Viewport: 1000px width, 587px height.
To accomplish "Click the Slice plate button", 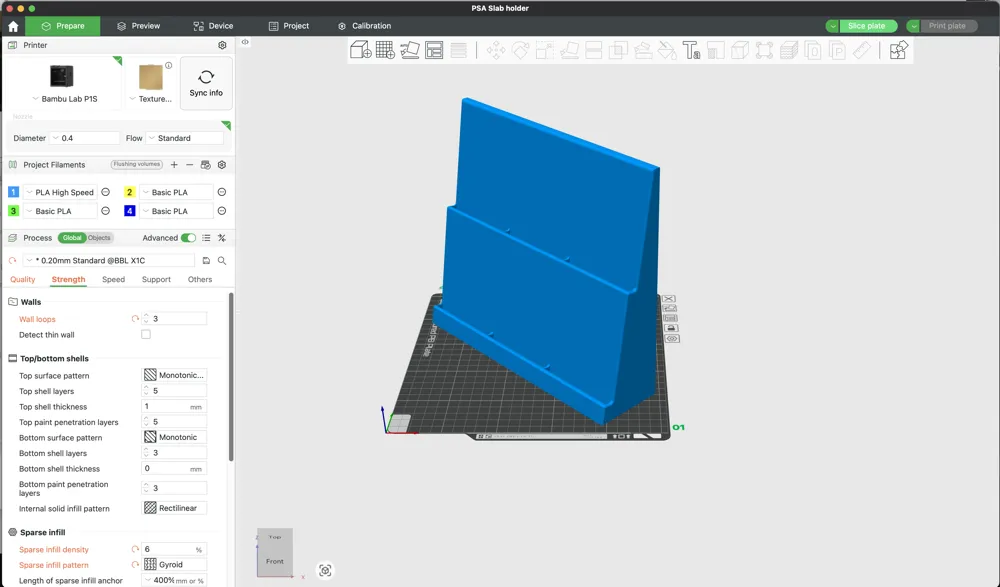I will 867,26.
